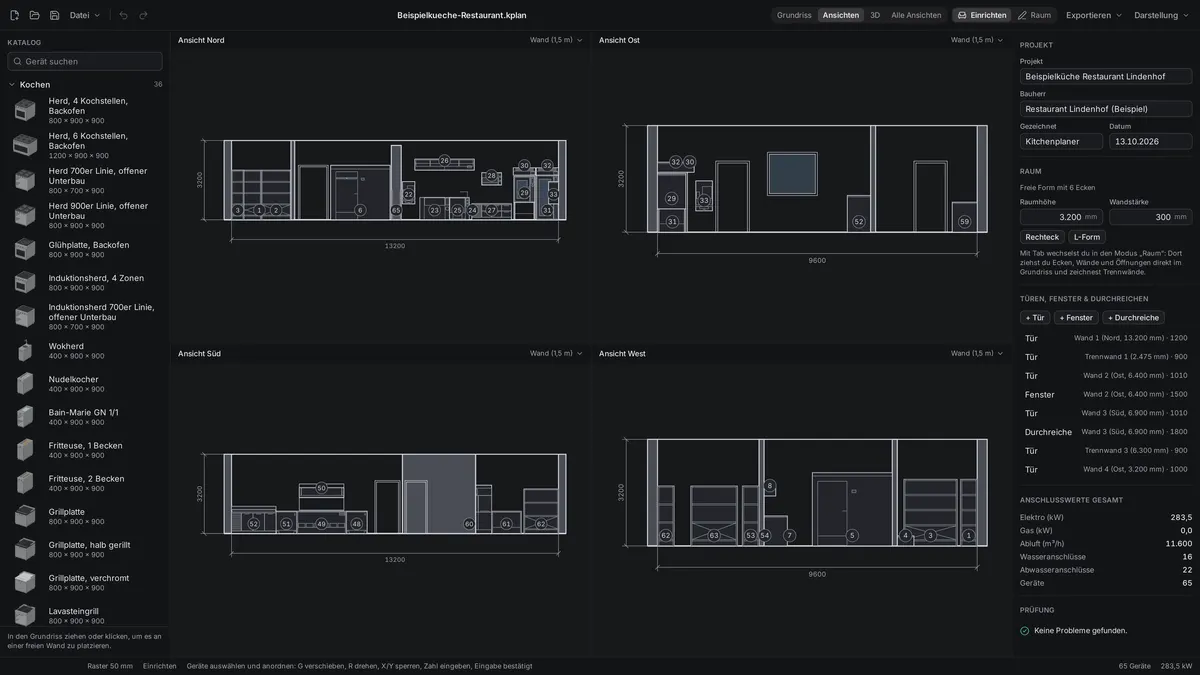Edit the Wandstärke value field
Screen dimensions: 1200x675
[1151, 216]
